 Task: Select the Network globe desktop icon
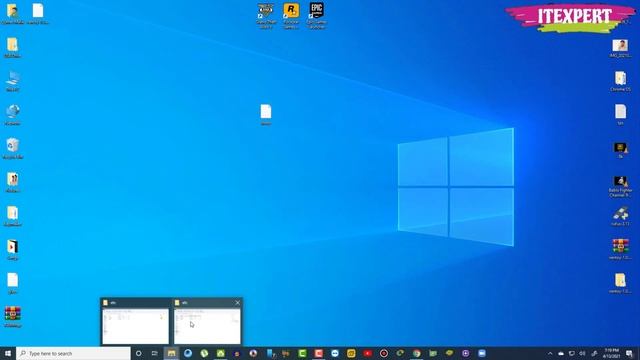click(13, 115)
